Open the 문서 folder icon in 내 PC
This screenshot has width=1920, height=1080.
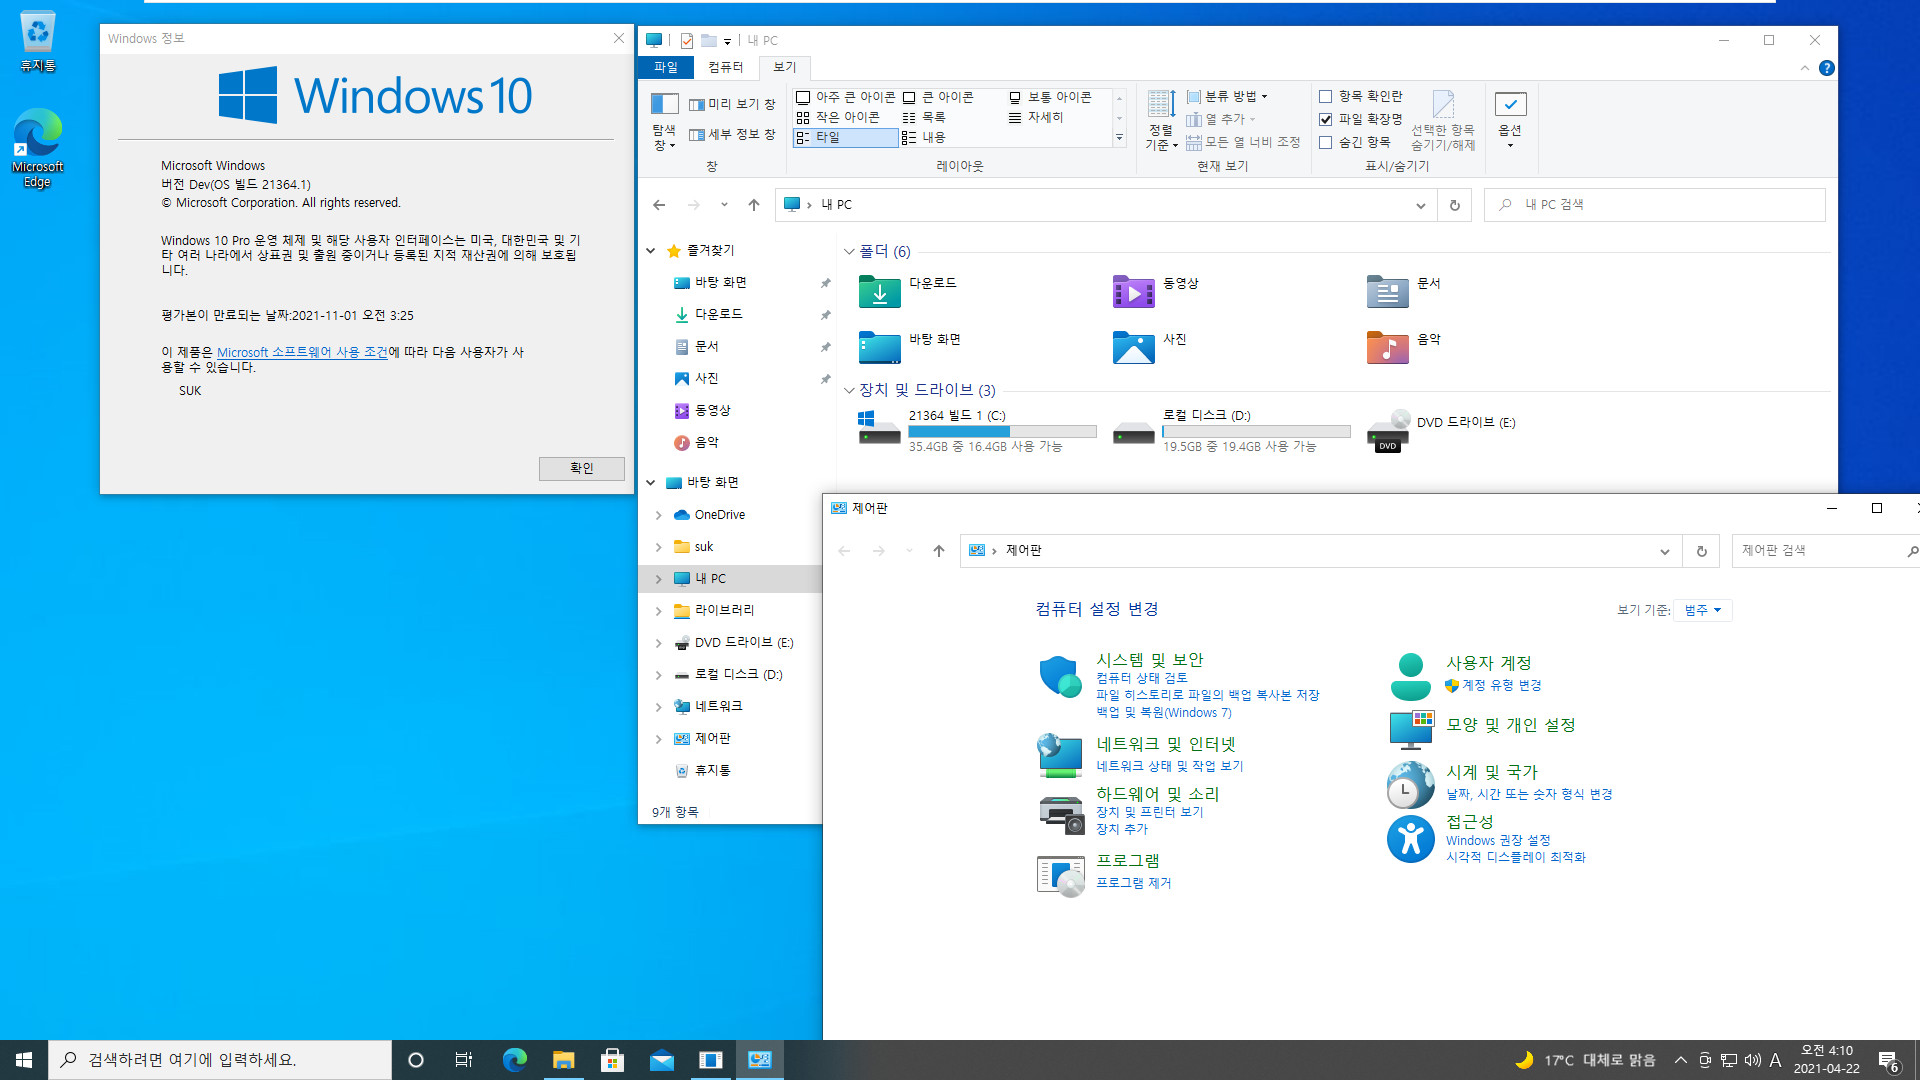pos(1388,291)
